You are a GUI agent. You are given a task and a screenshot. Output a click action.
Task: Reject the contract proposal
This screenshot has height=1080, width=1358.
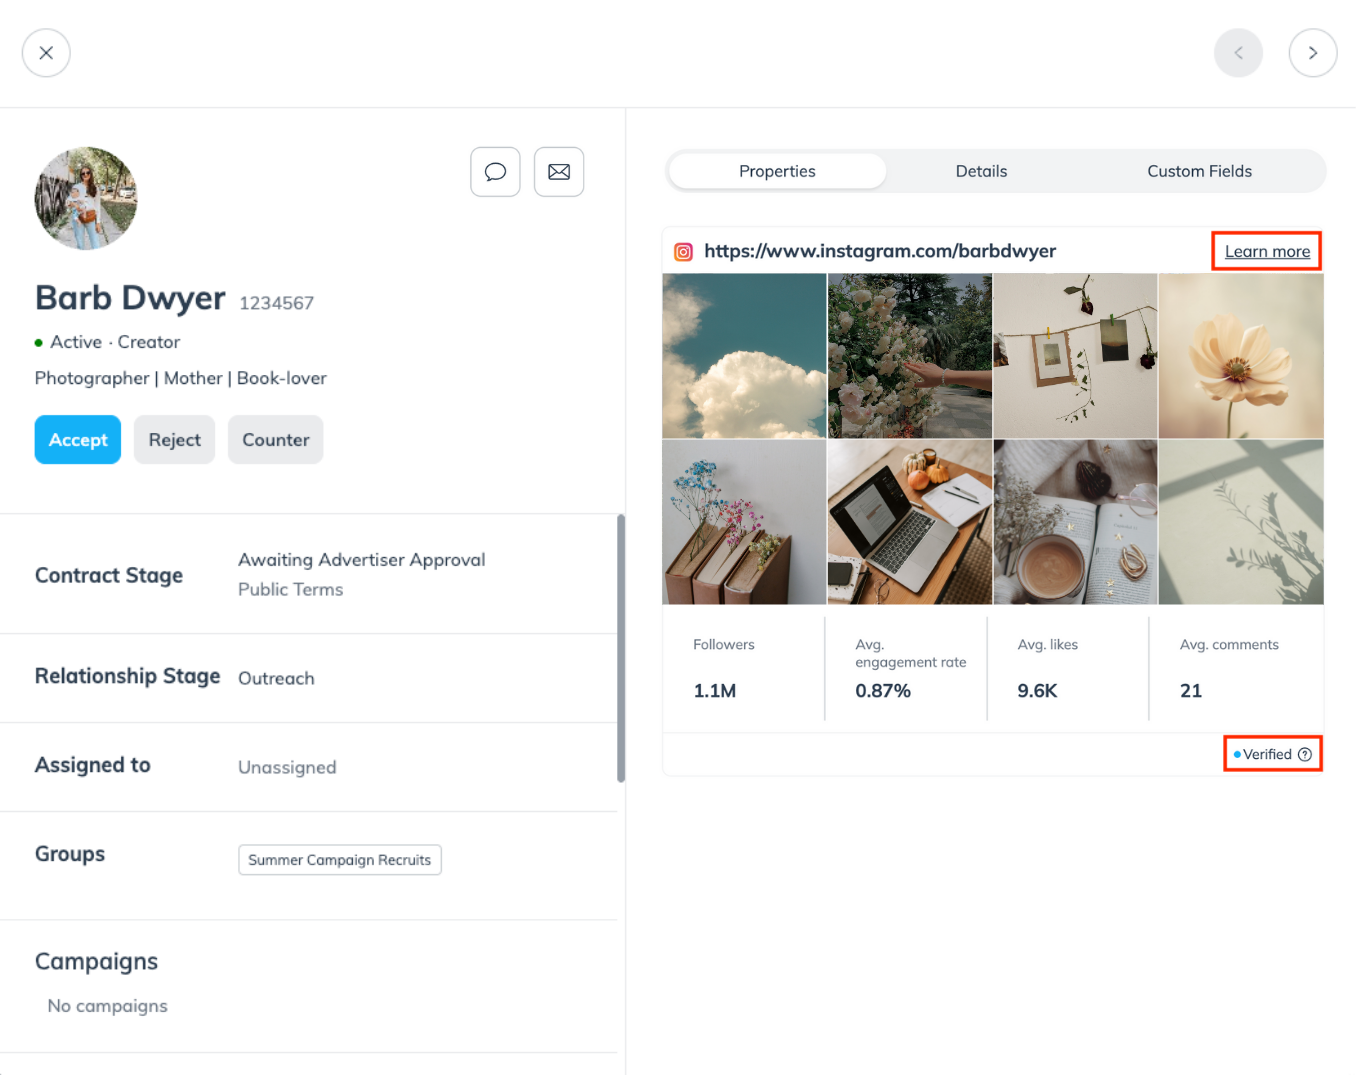click(x=174, y=440)
